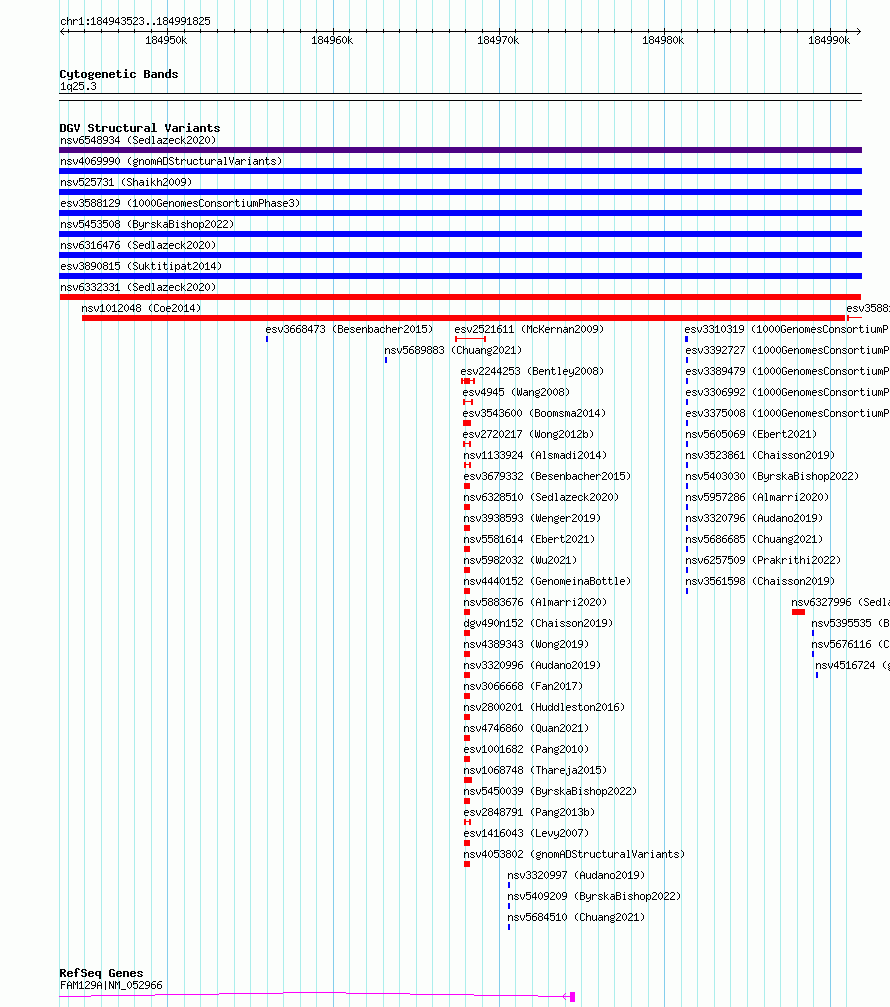The image size is (890, 1007).
Task: Click nsv3320997 (Audano2019) variant label
Action: (x=576, y=875)
